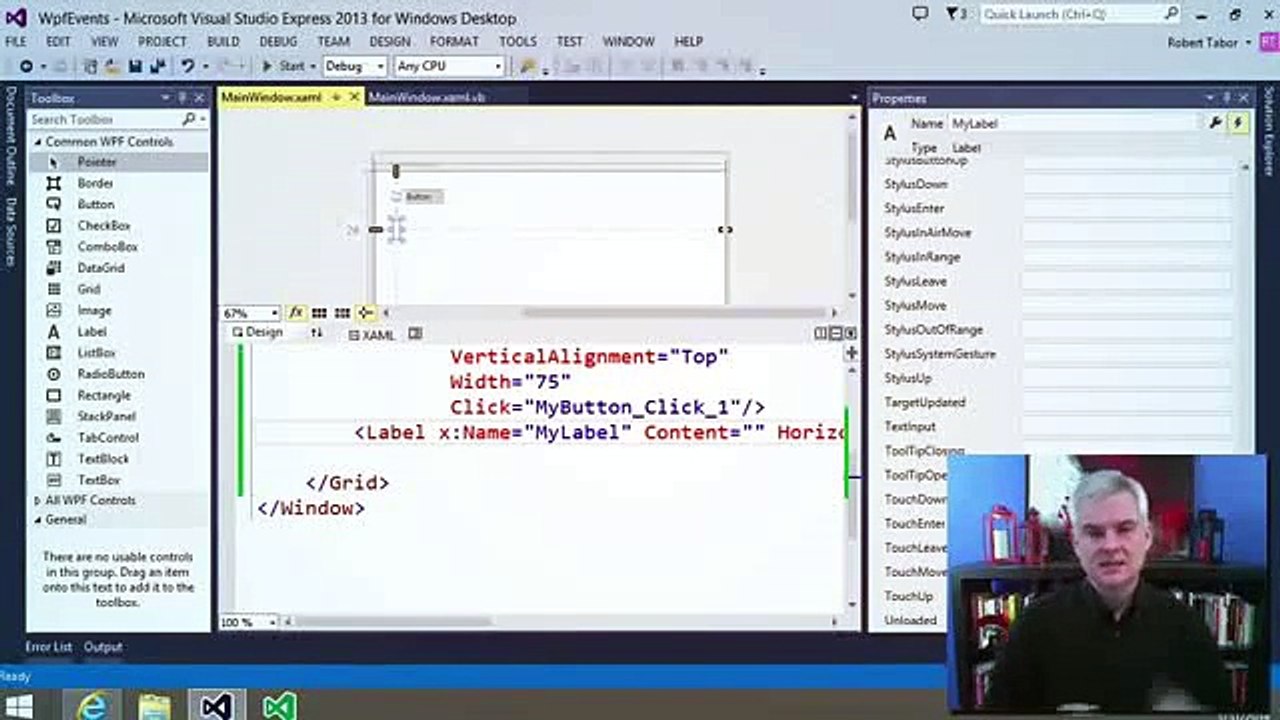
Task: Open the Error List tab
Action: coord(48,647)
